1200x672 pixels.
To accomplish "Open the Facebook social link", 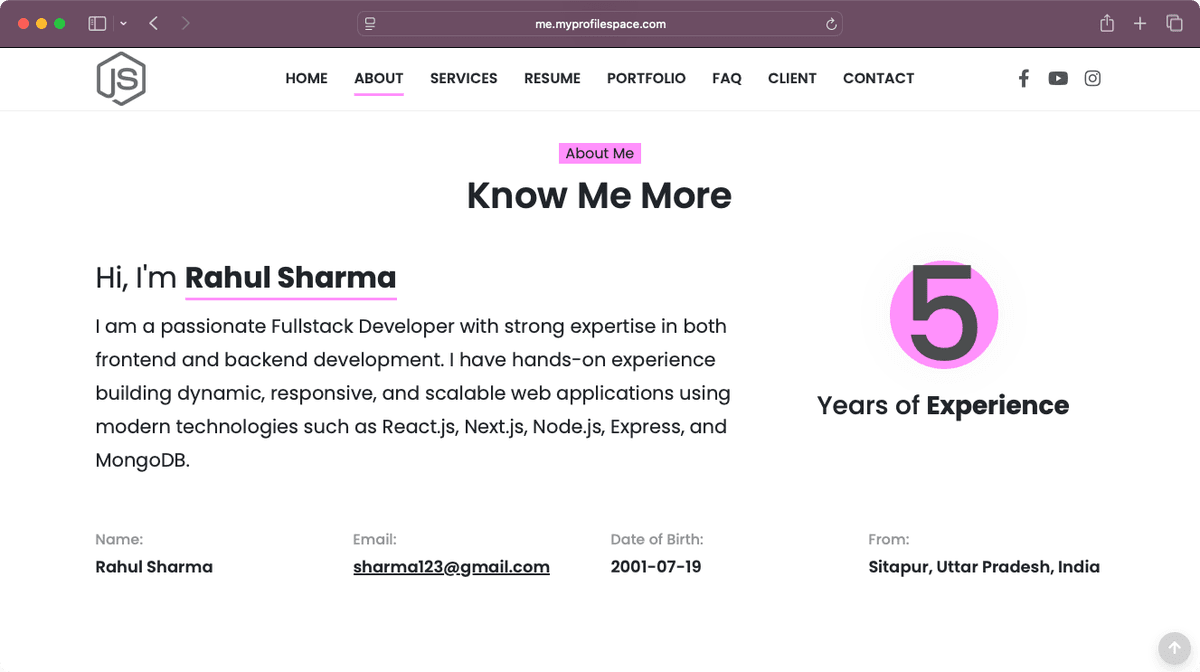I will (x=1023, y=78).
